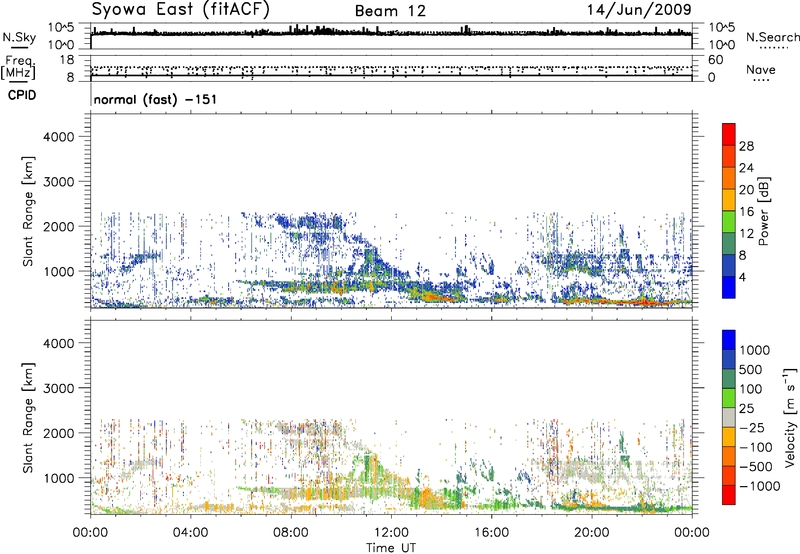
Task: Click the grey band of the Velocity colorbar
Action: pyautogui.click(x=729, y=418)
